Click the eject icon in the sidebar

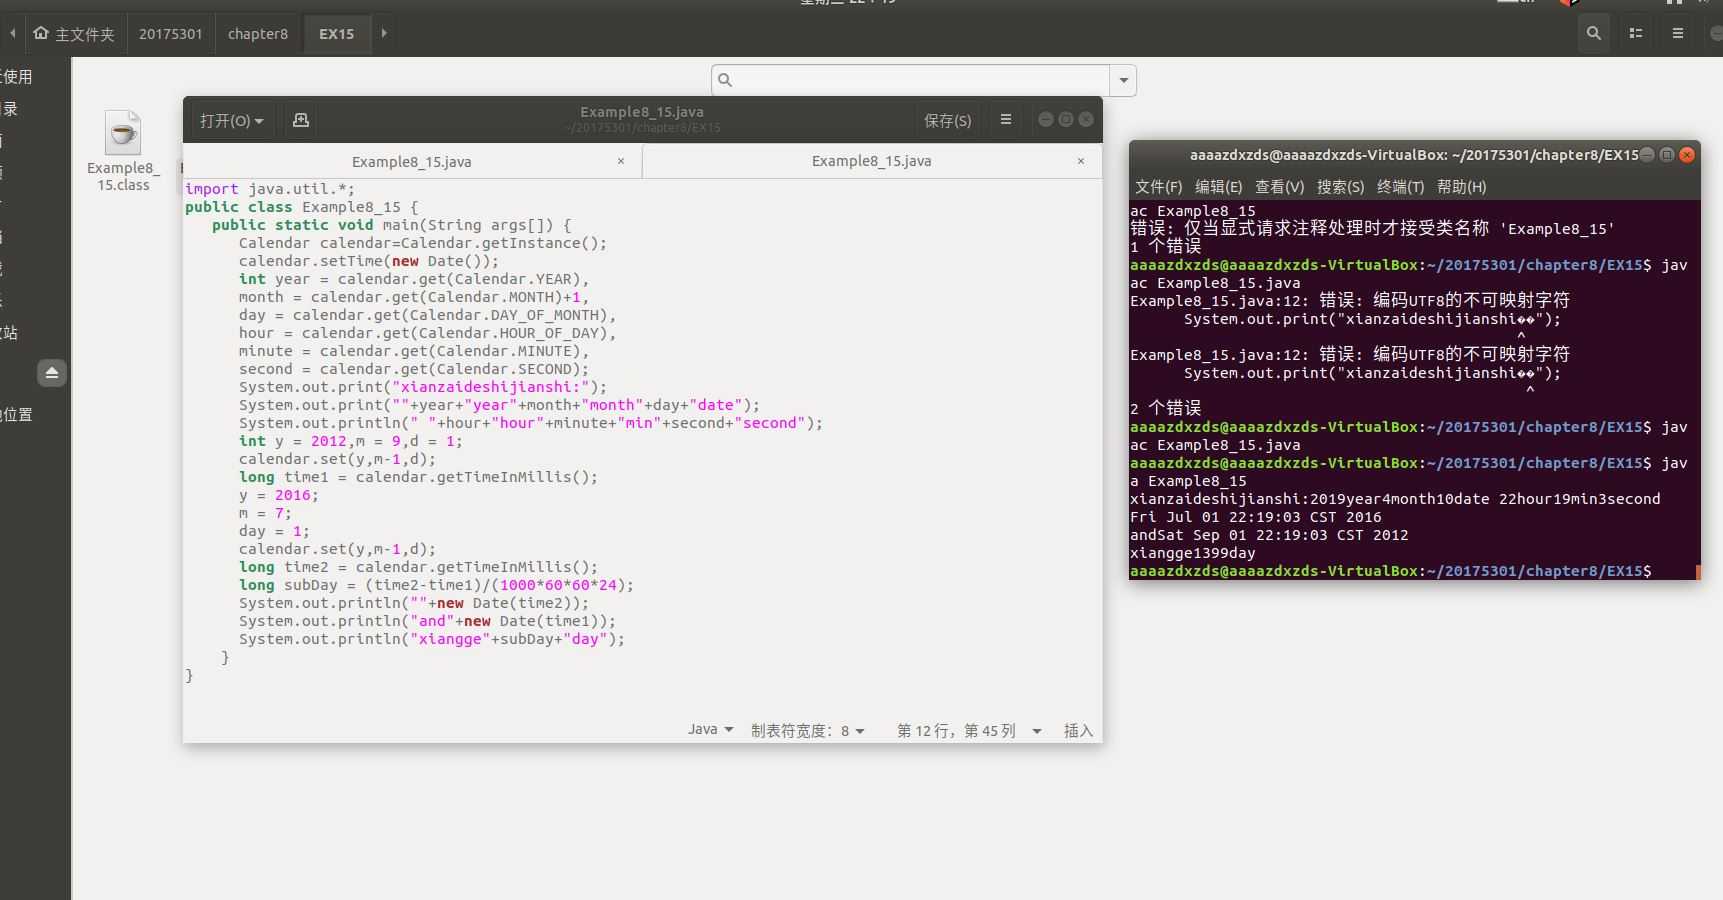(52, 373)
